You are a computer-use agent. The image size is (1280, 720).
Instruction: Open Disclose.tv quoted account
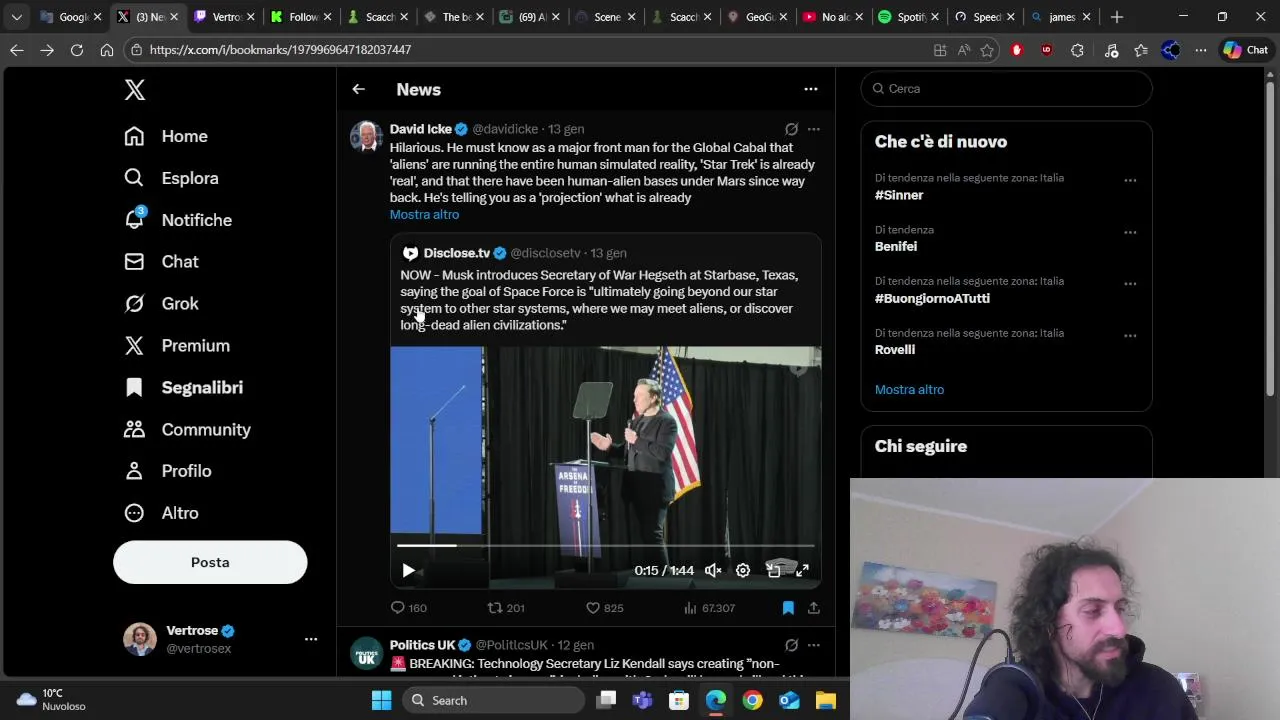456,253
